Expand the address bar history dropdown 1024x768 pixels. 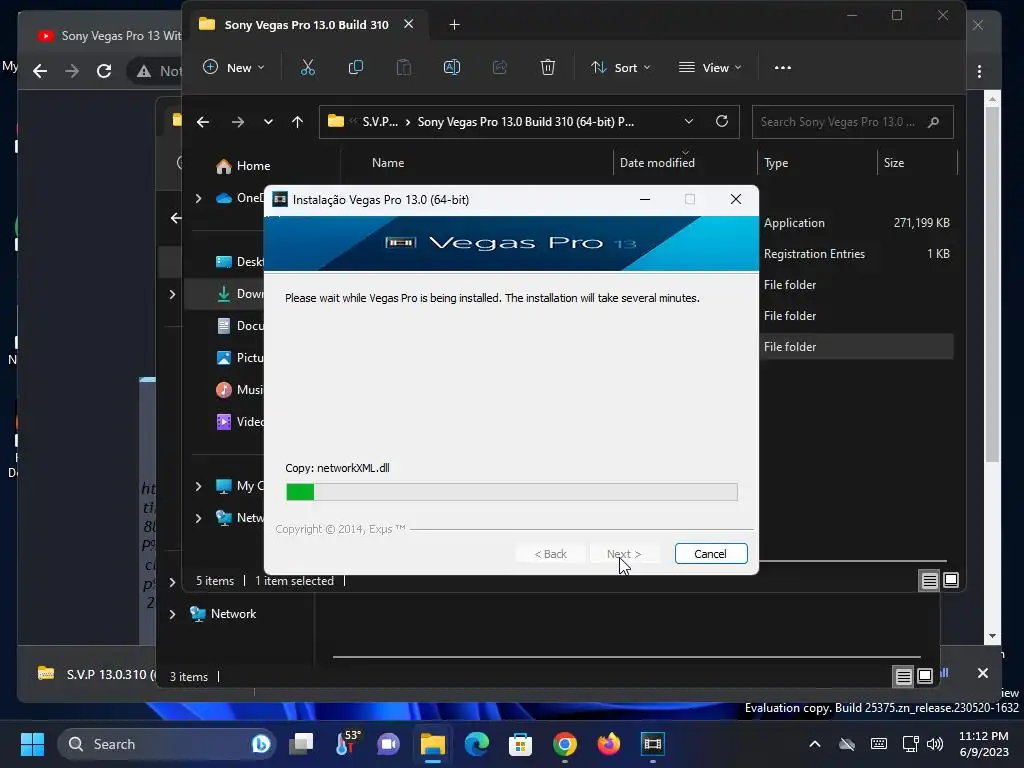click(688, 121)
